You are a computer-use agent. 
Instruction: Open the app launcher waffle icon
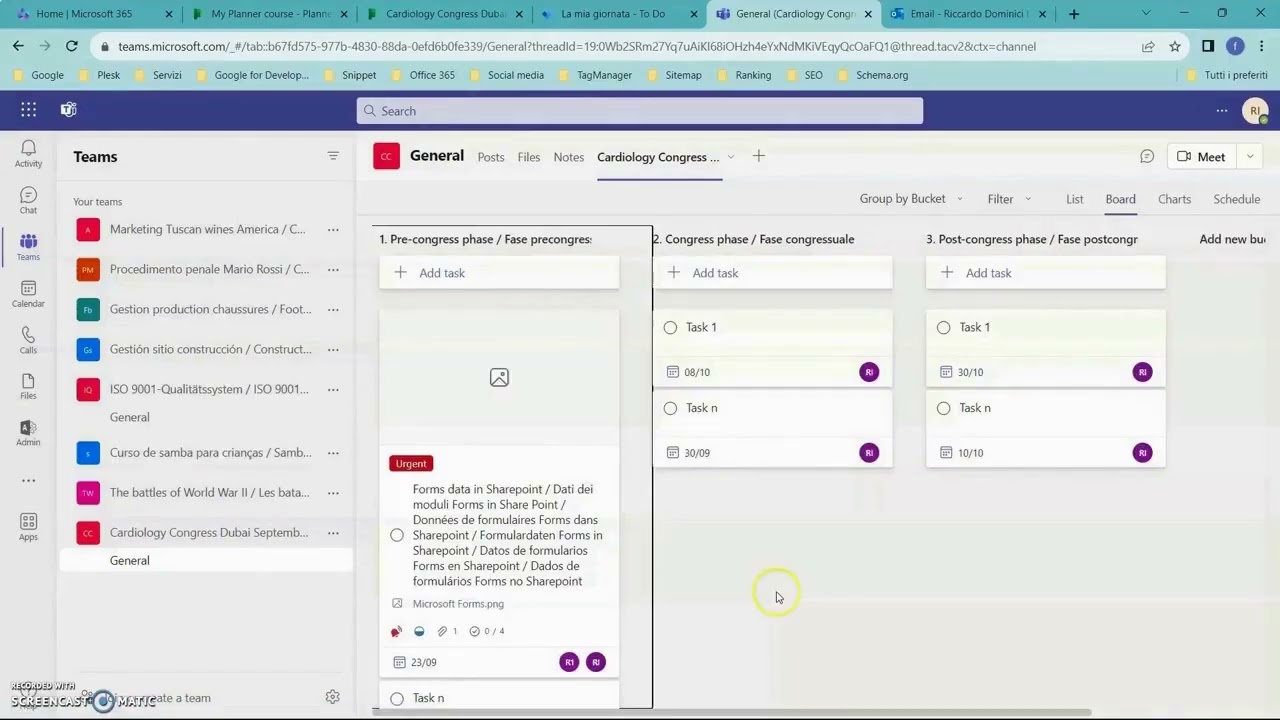[x=28, y=110]
